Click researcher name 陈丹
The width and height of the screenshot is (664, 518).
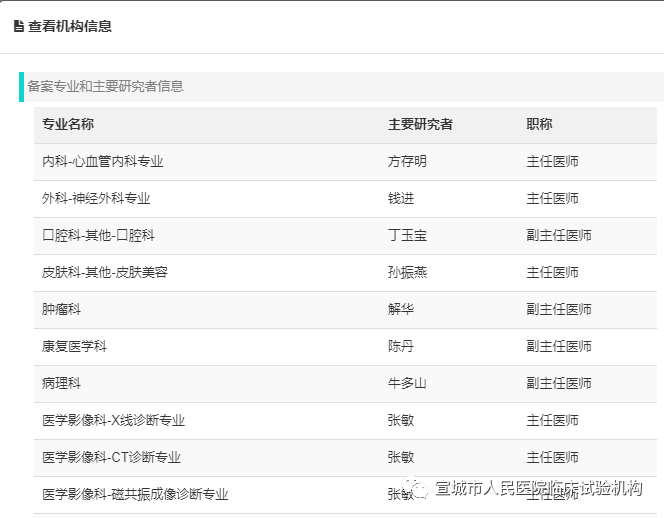401,346
